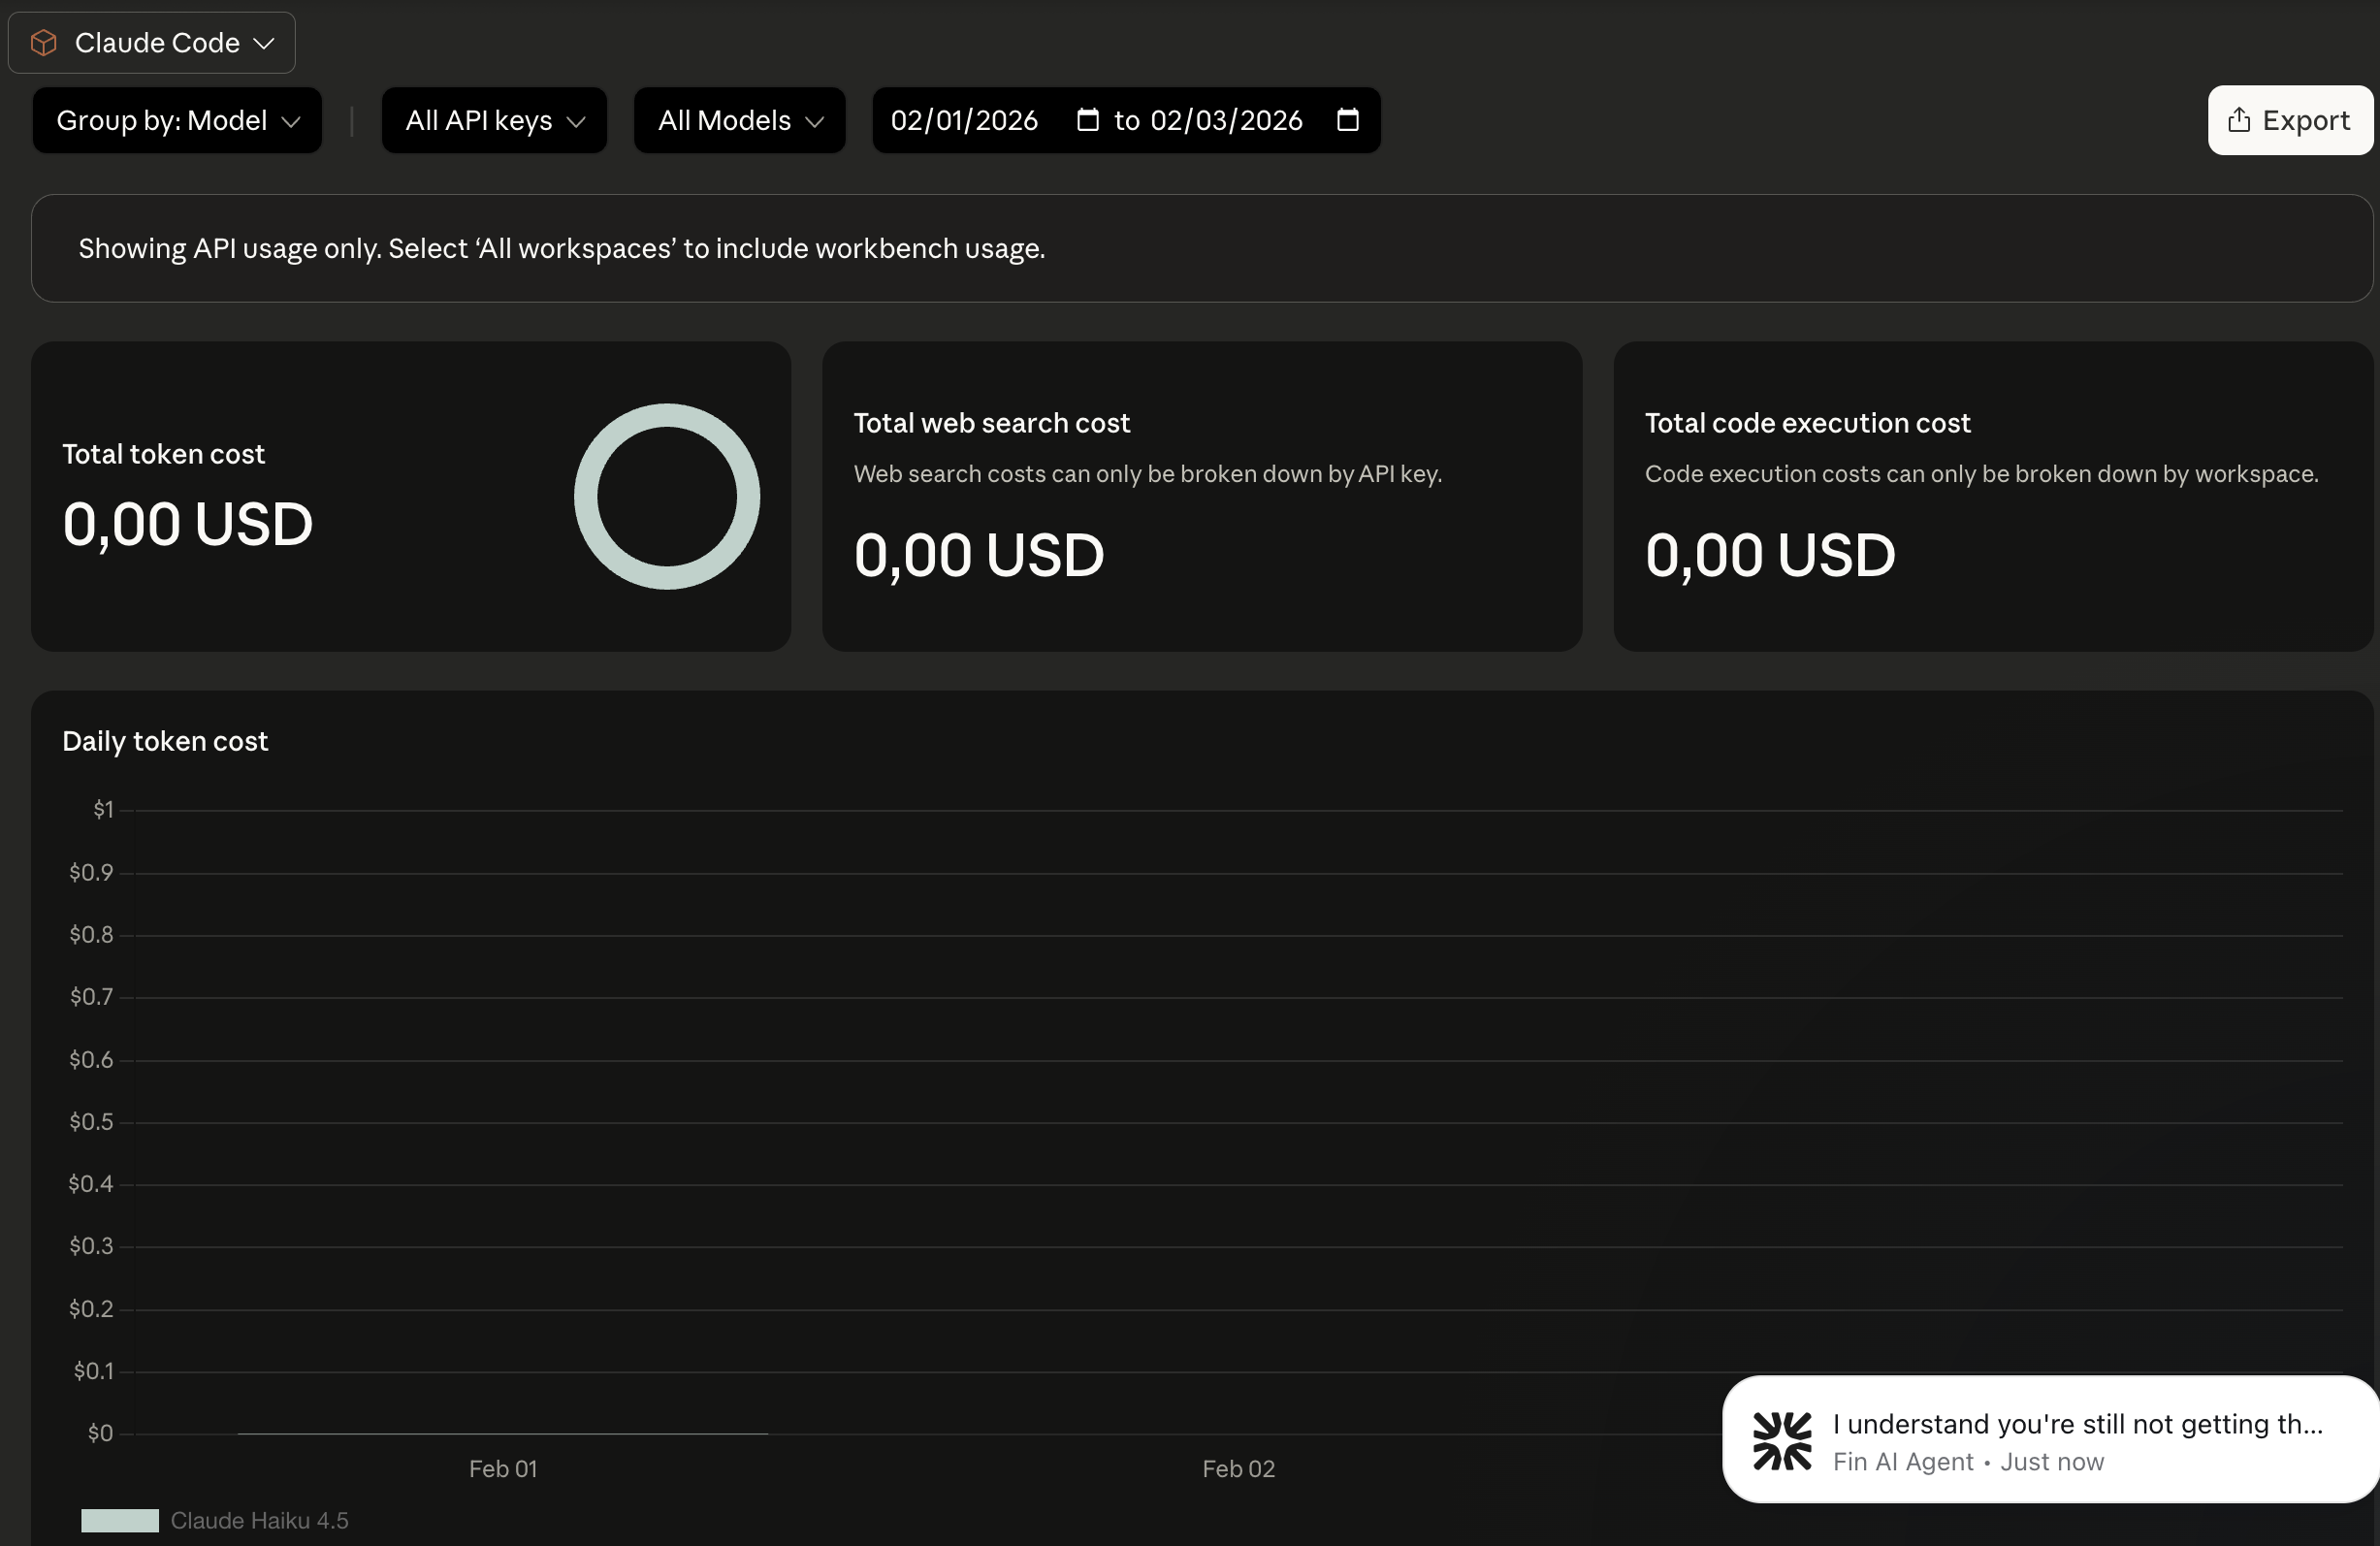Expand the Group by: Model dropdown

click(x=177, y=120)
